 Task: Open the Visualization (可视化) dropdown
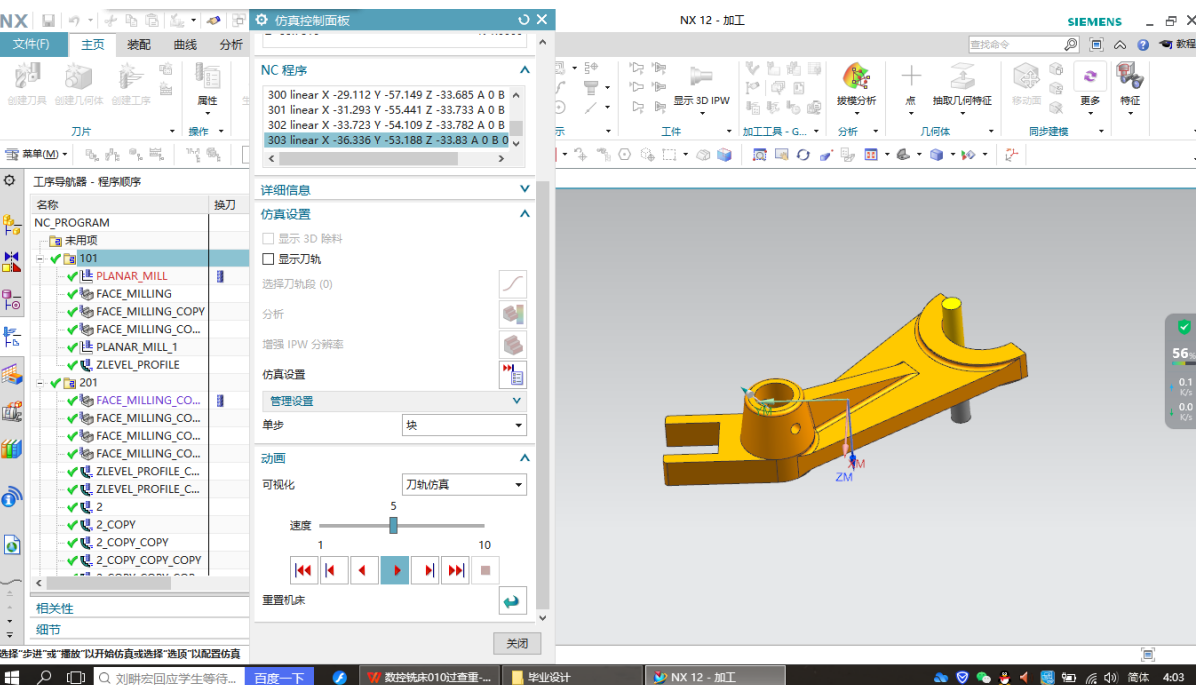464,484
